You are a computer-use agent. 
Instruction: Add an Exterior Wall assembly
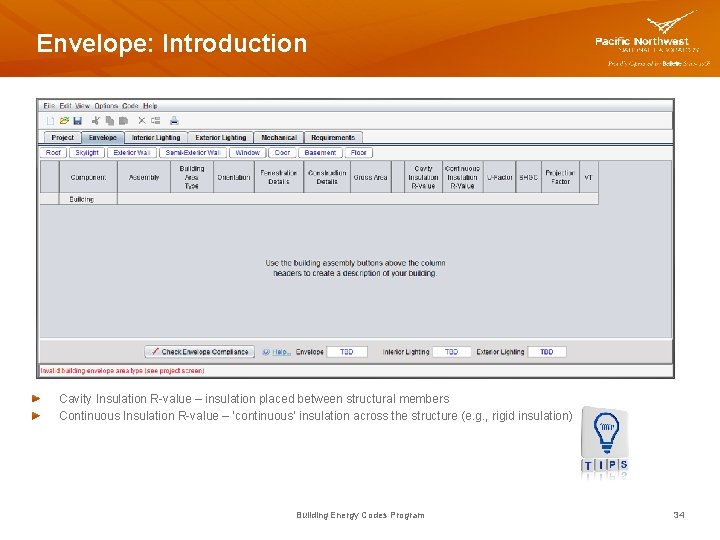(x=132, y=152)
